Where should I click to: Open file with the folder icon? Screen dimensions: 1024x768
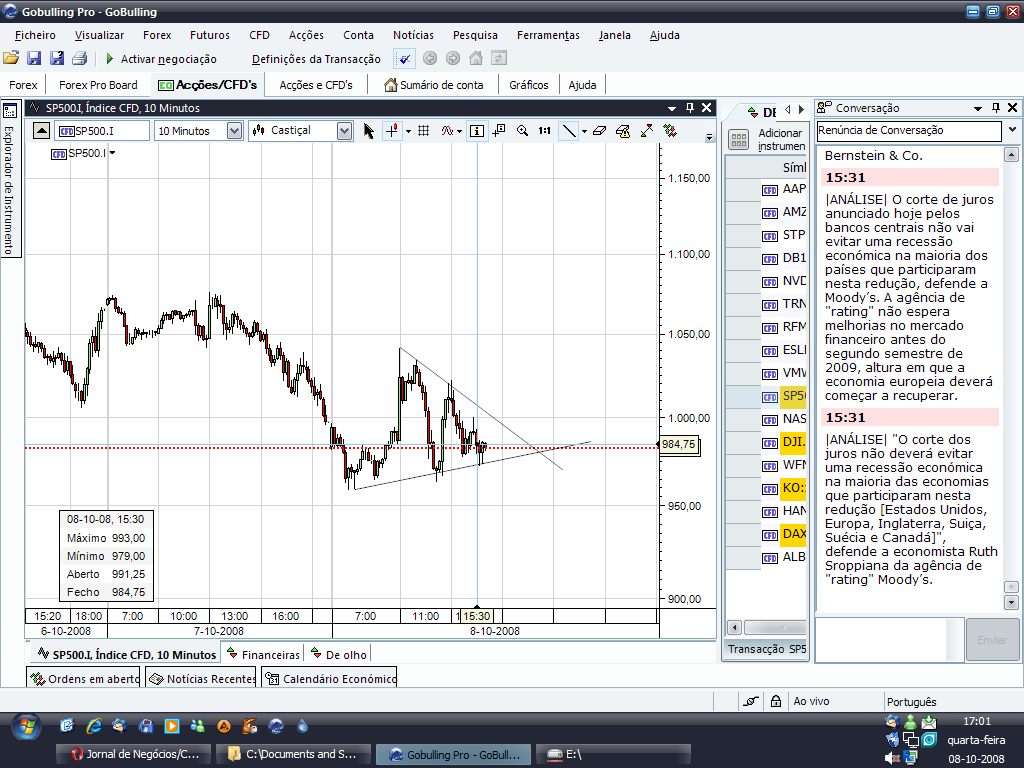click(x=11, y=58)
